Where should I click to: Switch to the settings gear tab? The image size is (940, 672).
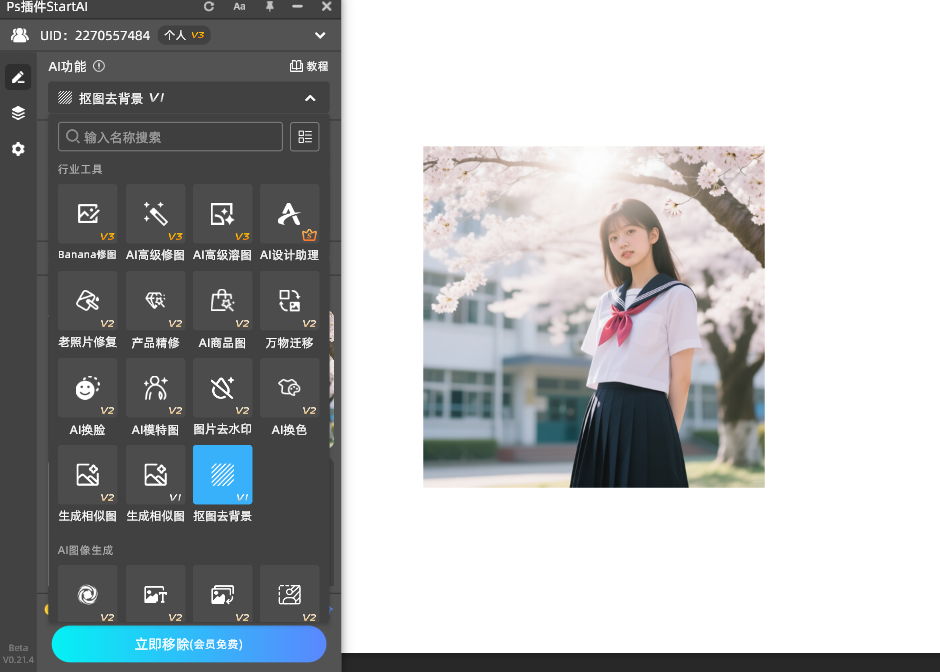(18, 149)
